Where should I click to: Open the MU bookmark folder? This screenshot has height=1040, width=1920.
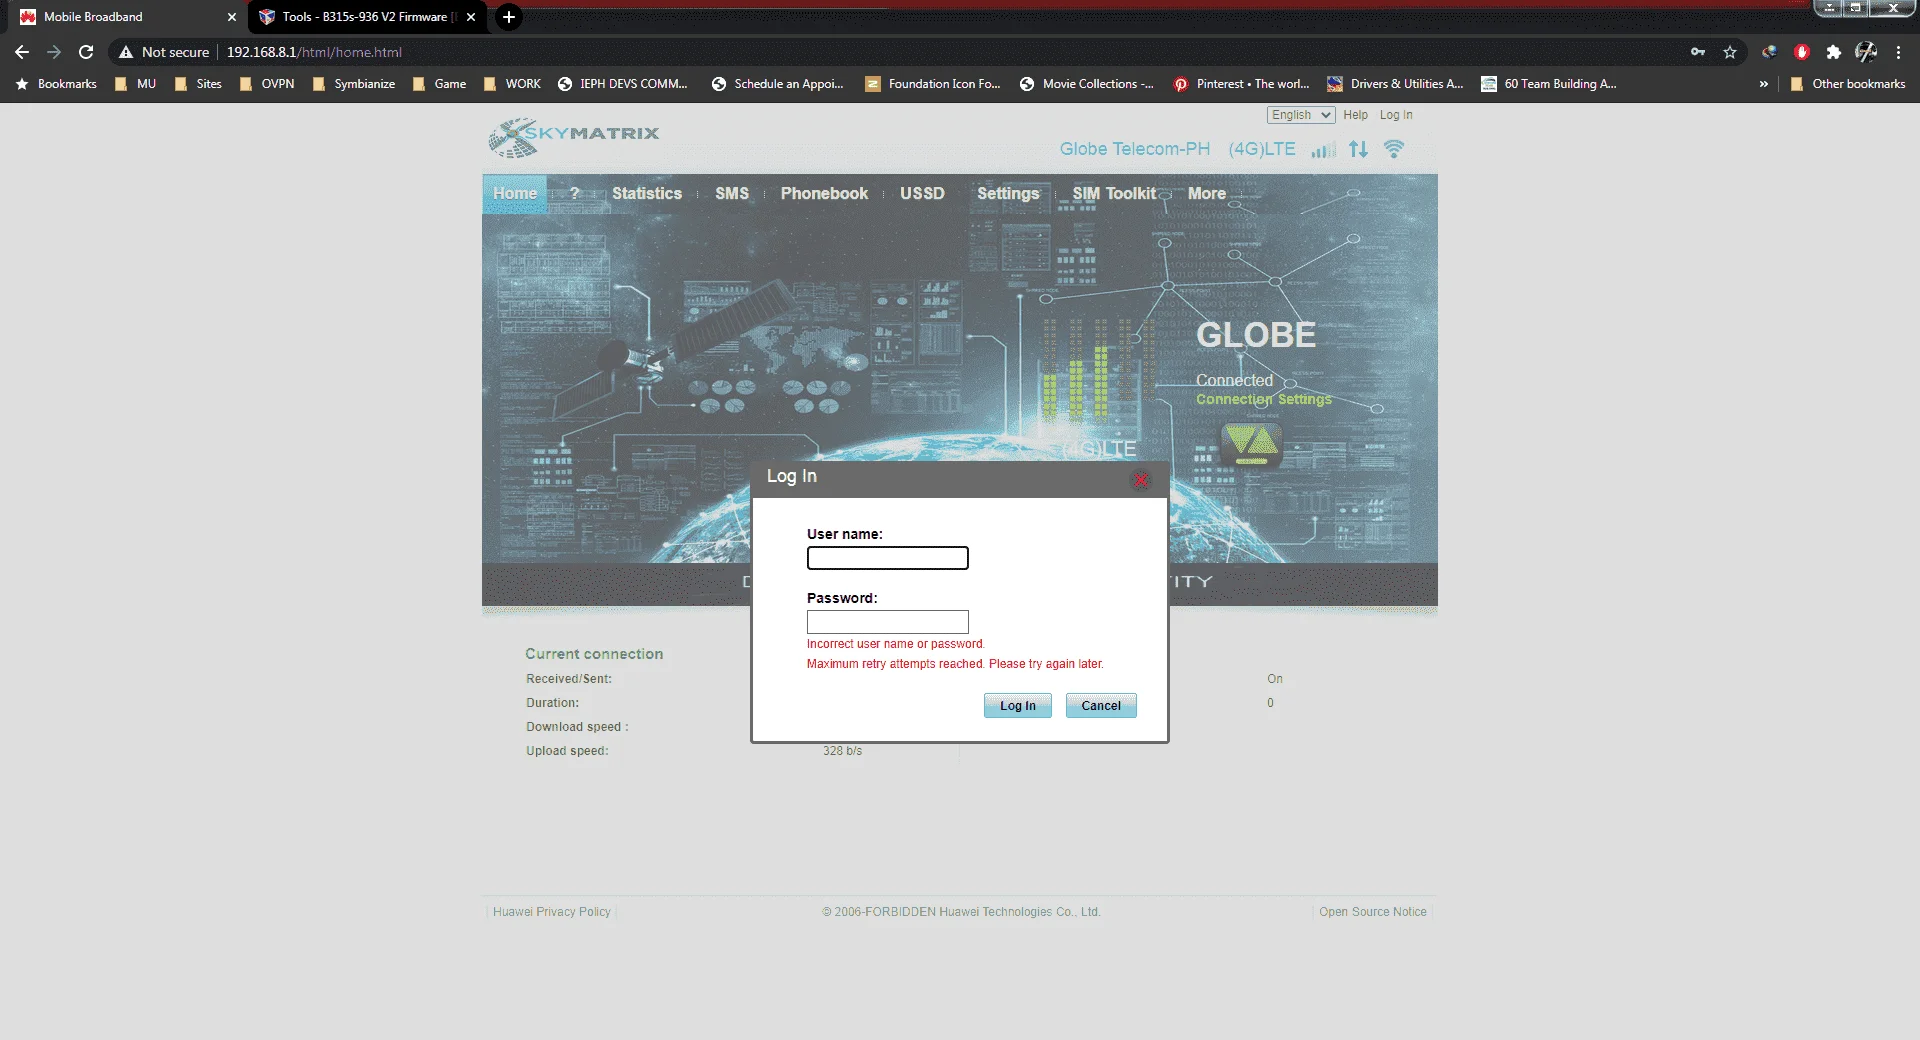(x=135, y=84)
